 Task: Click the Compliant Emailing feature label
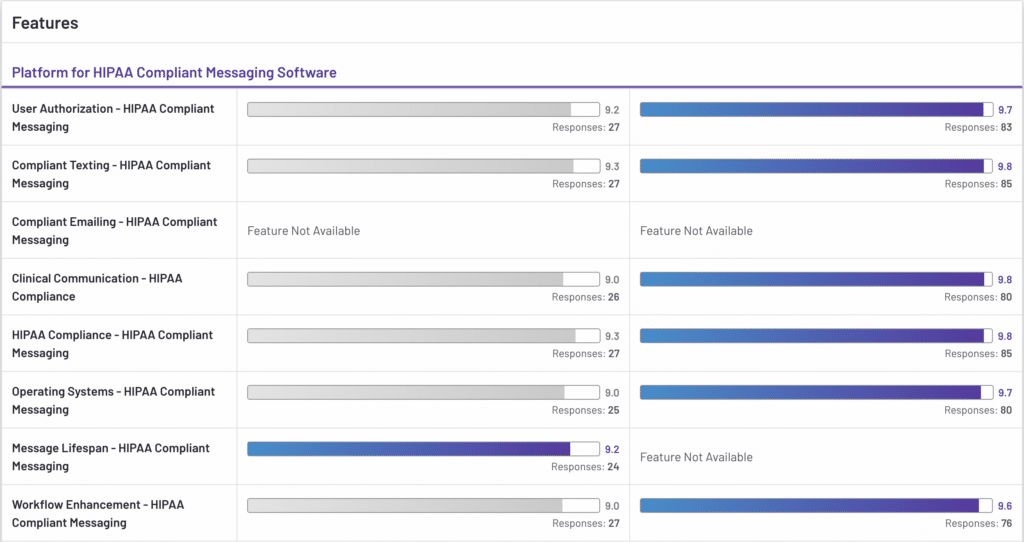(114, 231)
